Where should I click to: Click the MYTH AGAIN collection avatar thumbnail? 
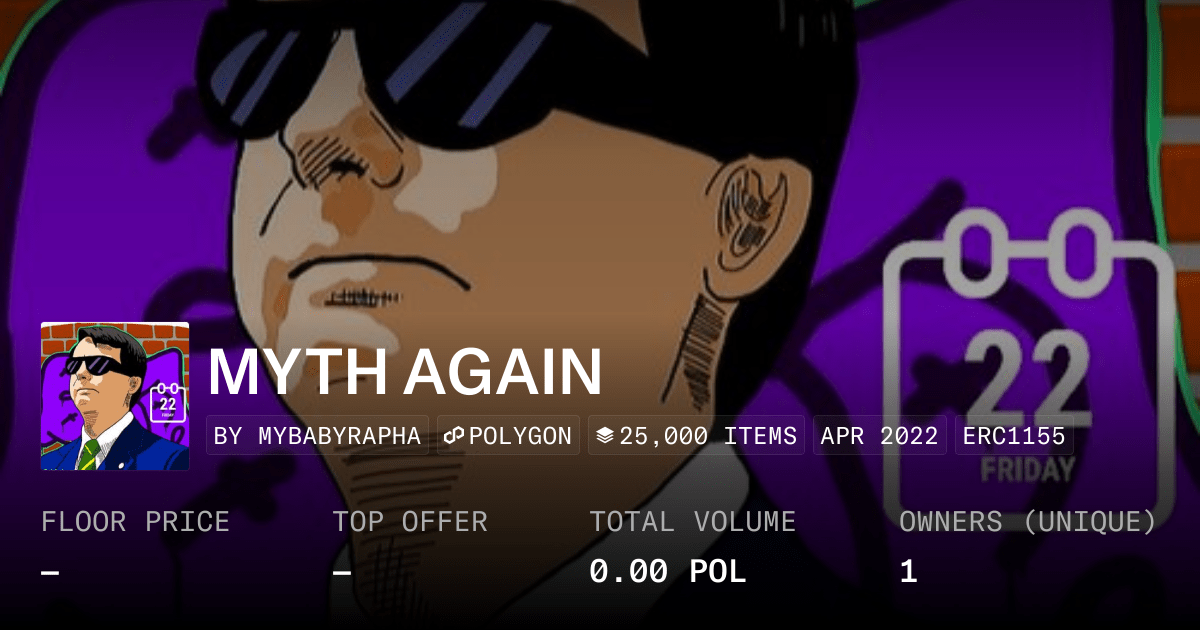click(115, 396)
